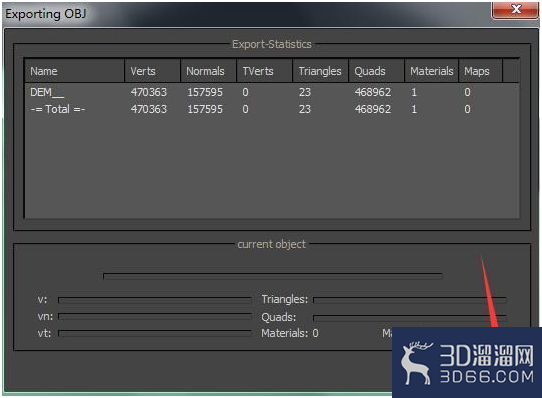Click the Maps column header
542x398 pixels.
tap(480, 71)
